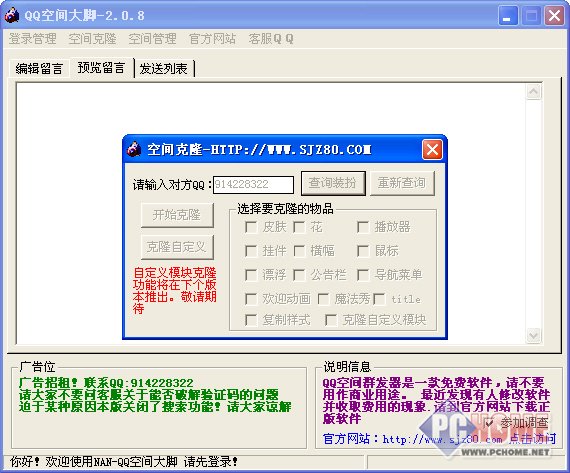Click the 查询装扮 button
Image resolution: width=570 pixels, height=473 pixels.
click(x=333, y=183)
